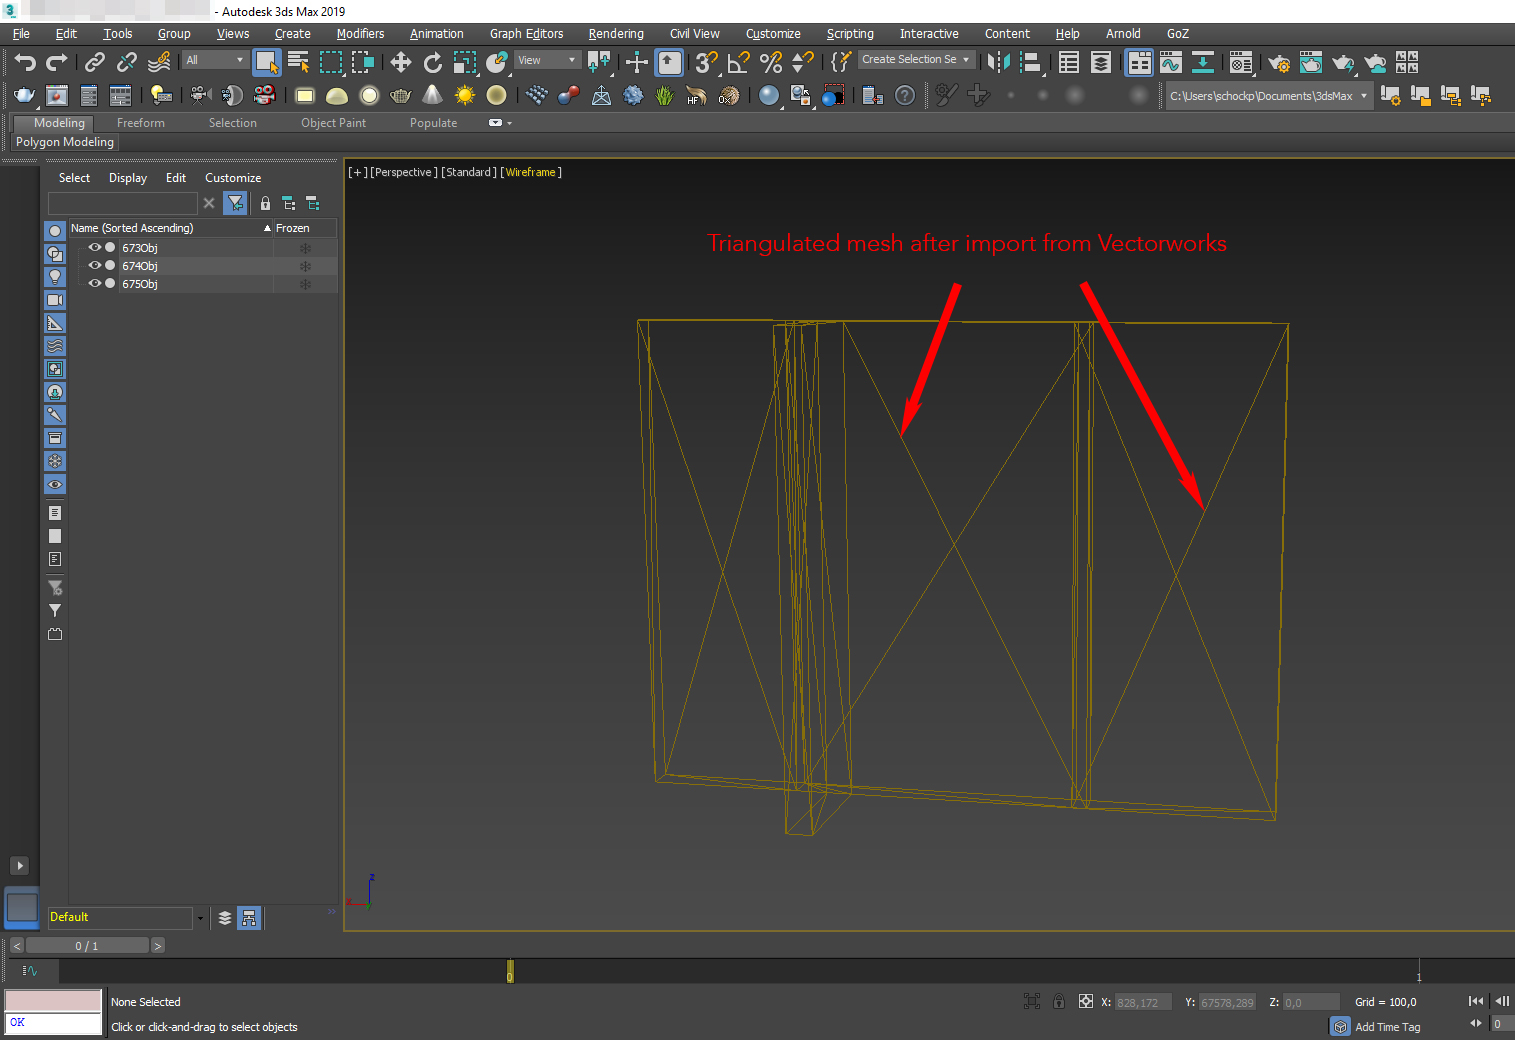Toggle Angle Snap icon
Screen dimensions: 1515x1040
tap(739, 63)
